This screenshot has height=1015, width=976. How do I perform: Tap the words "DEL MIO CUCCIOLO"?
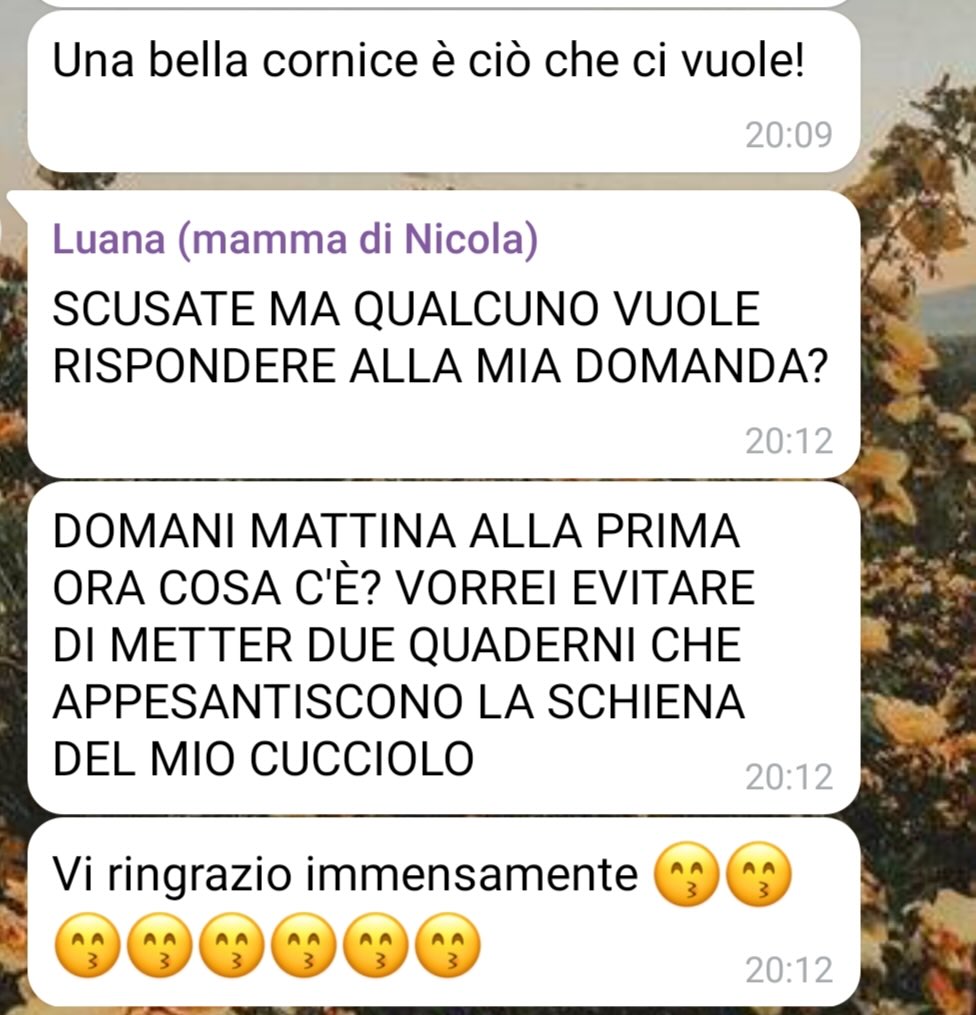(x=263, y=759)
